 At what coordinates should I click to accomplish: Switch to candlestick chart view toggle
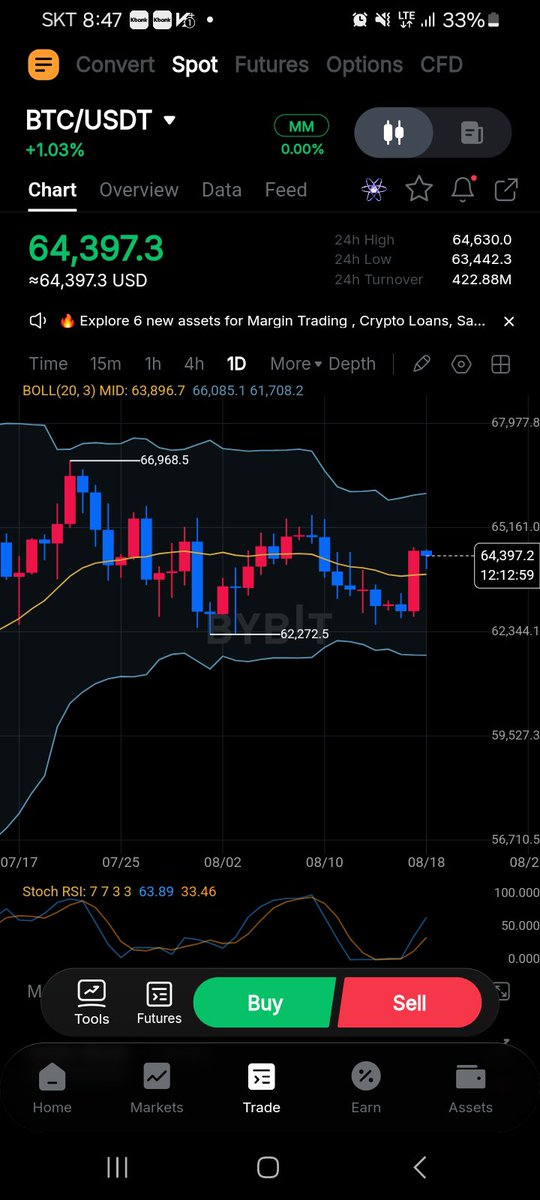395,132
